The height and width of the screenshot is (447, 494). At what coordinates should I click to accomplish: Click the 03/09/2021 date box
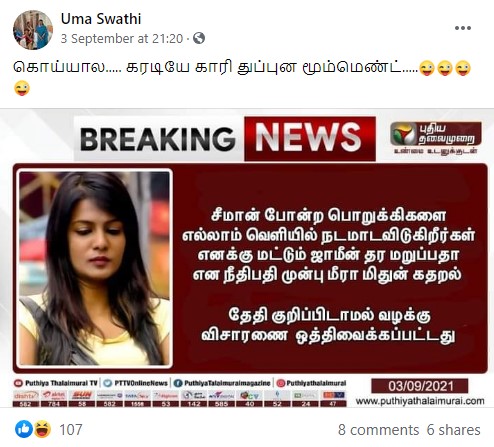pyautogui.click(x=420, y=386)
